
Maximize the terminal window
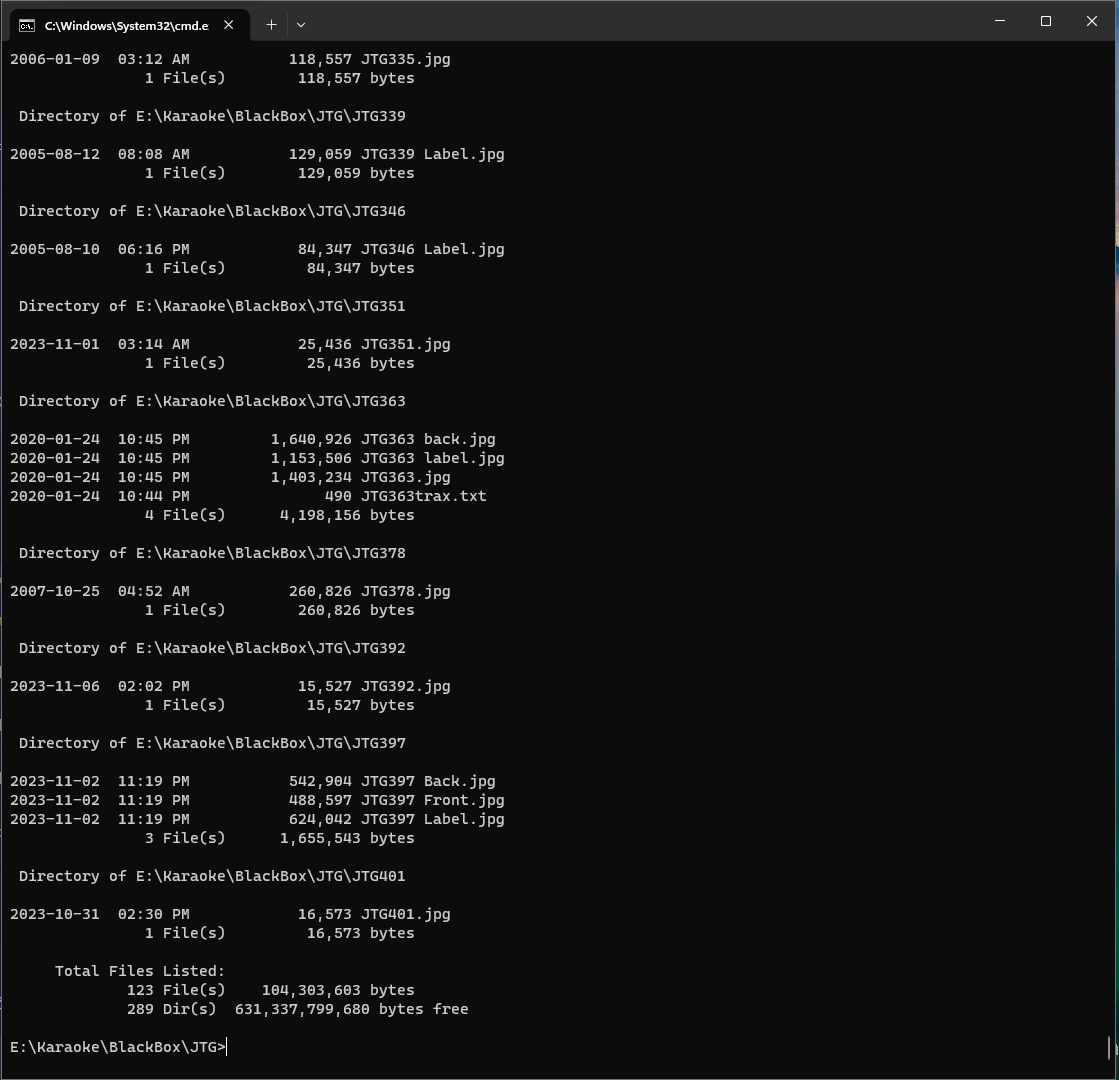(1046, 21)
